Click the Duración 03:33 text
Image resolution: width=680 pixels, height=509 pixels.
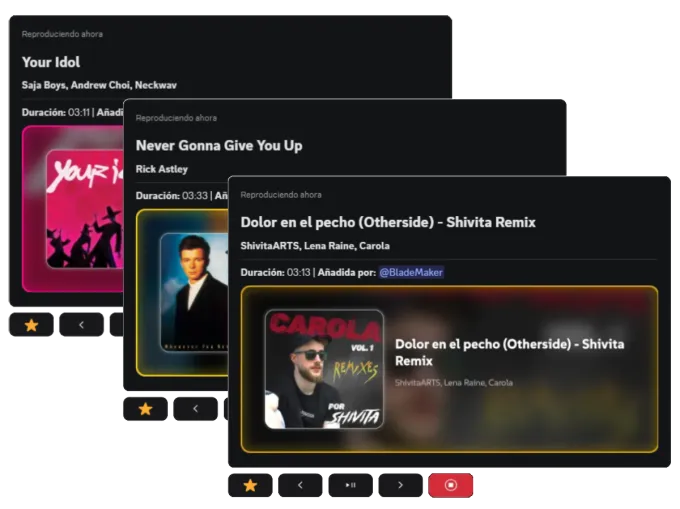[x=172, y=196]
